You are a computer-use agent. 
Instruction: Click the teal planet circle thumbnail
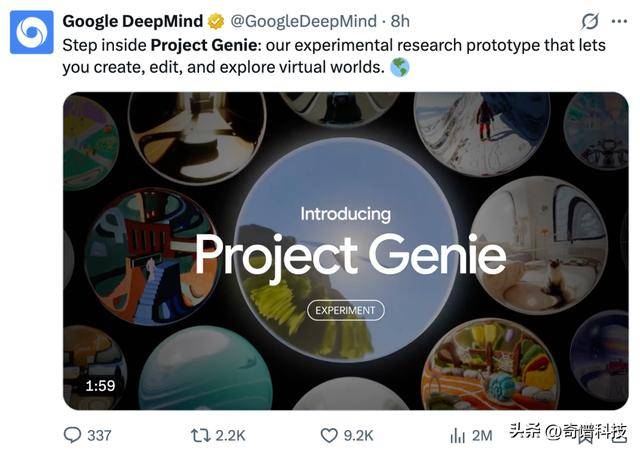point(205,370)
